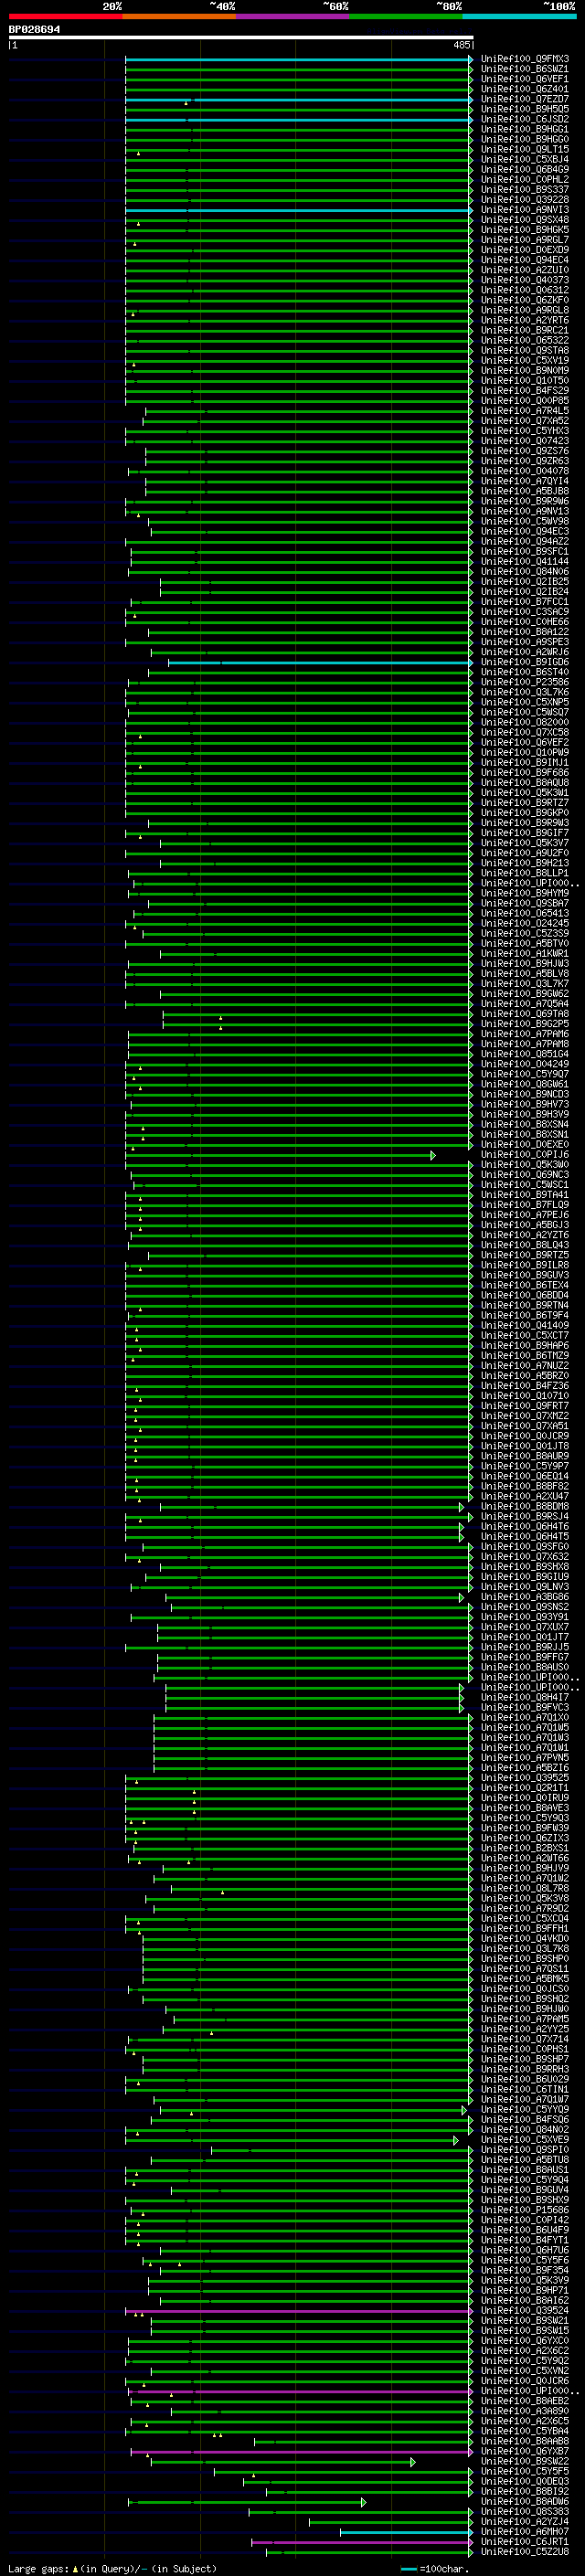Click the UniRef100_Q10710 label
The width and height of the screenshot is (585, 2576).
pos(525,1396)
